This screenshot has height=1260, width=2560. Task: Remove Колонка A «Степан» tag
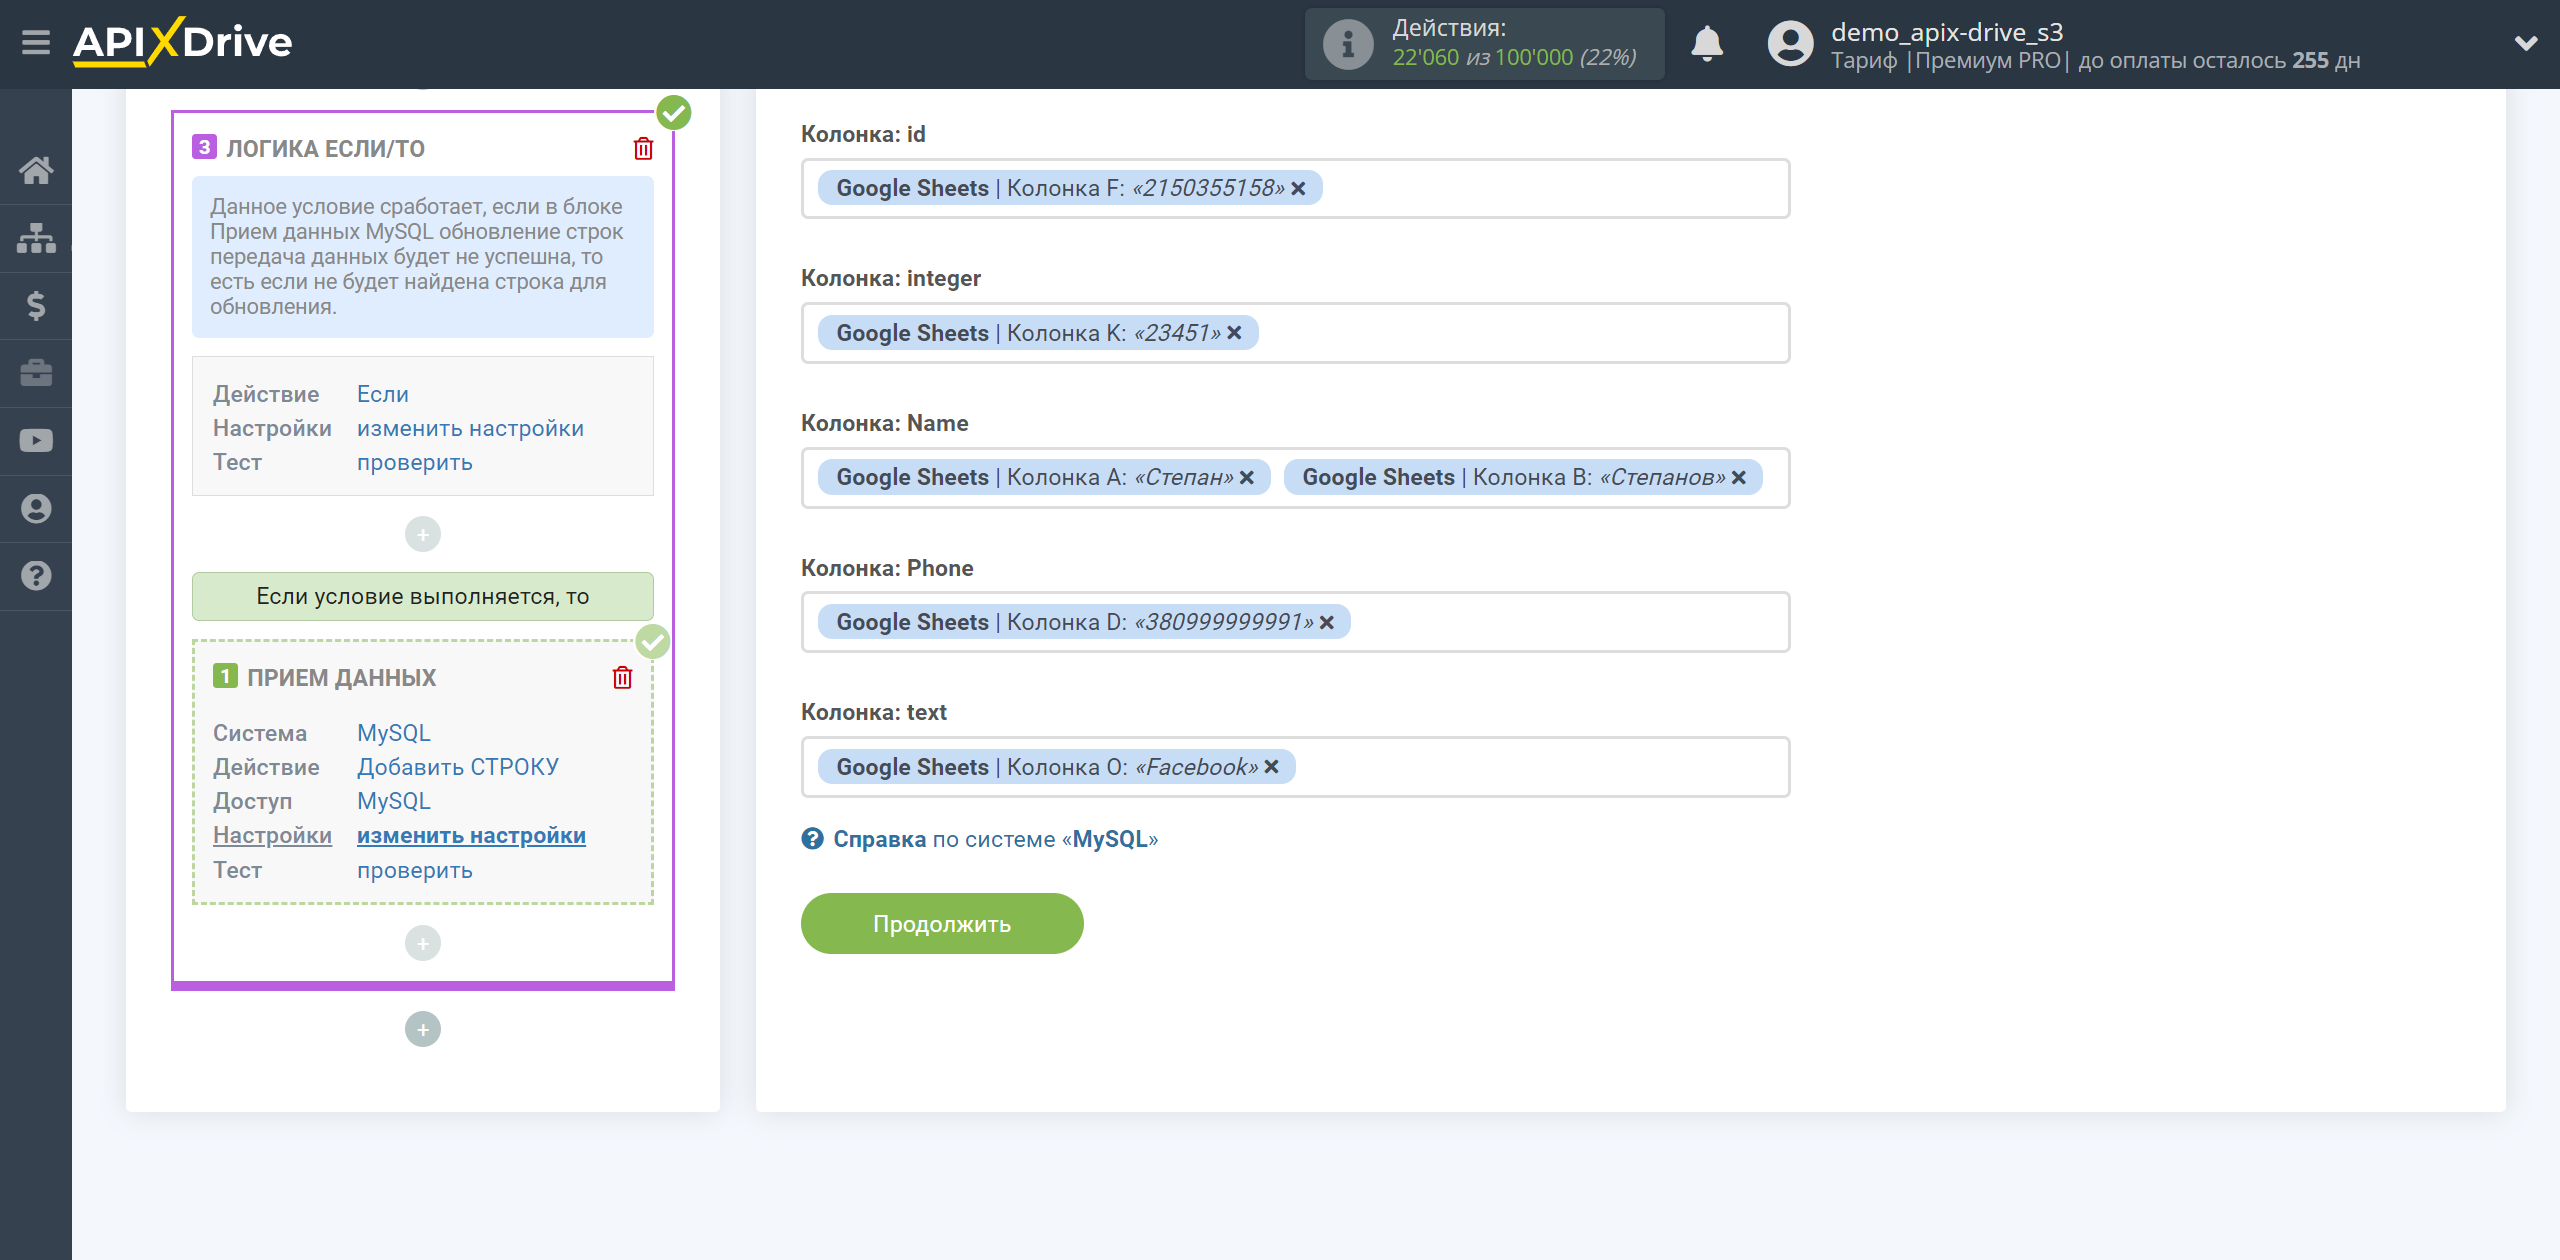click(x=1246, y=478)
